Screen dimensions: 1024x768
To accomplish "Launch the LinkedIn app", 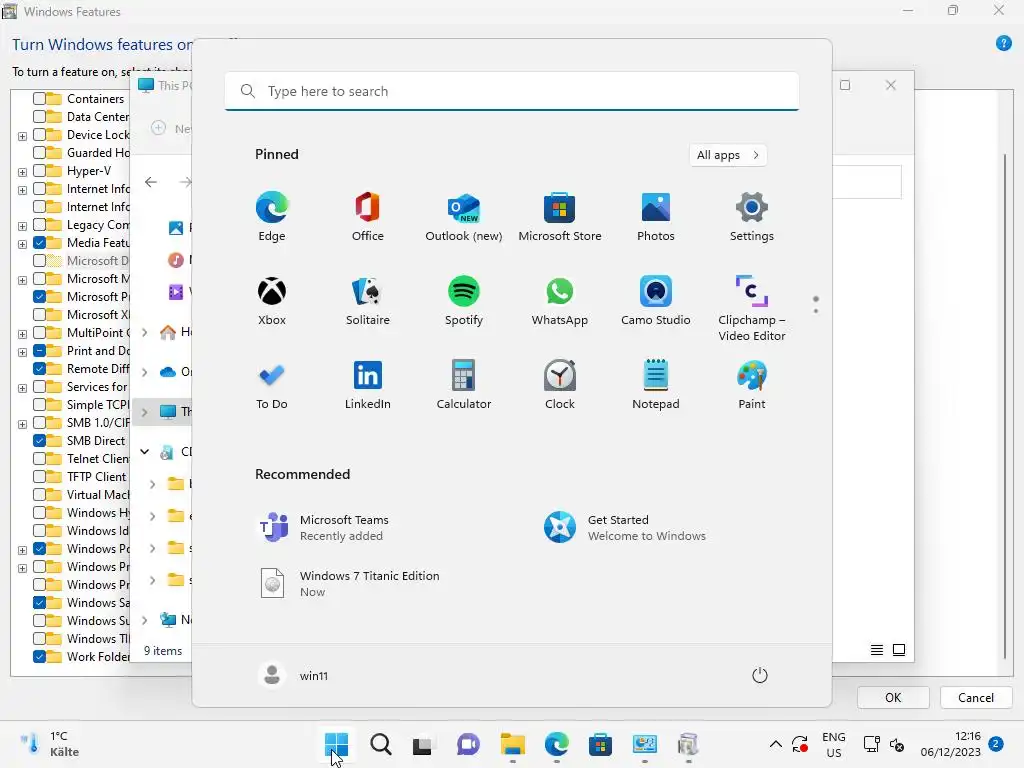I will coord(368,385).
